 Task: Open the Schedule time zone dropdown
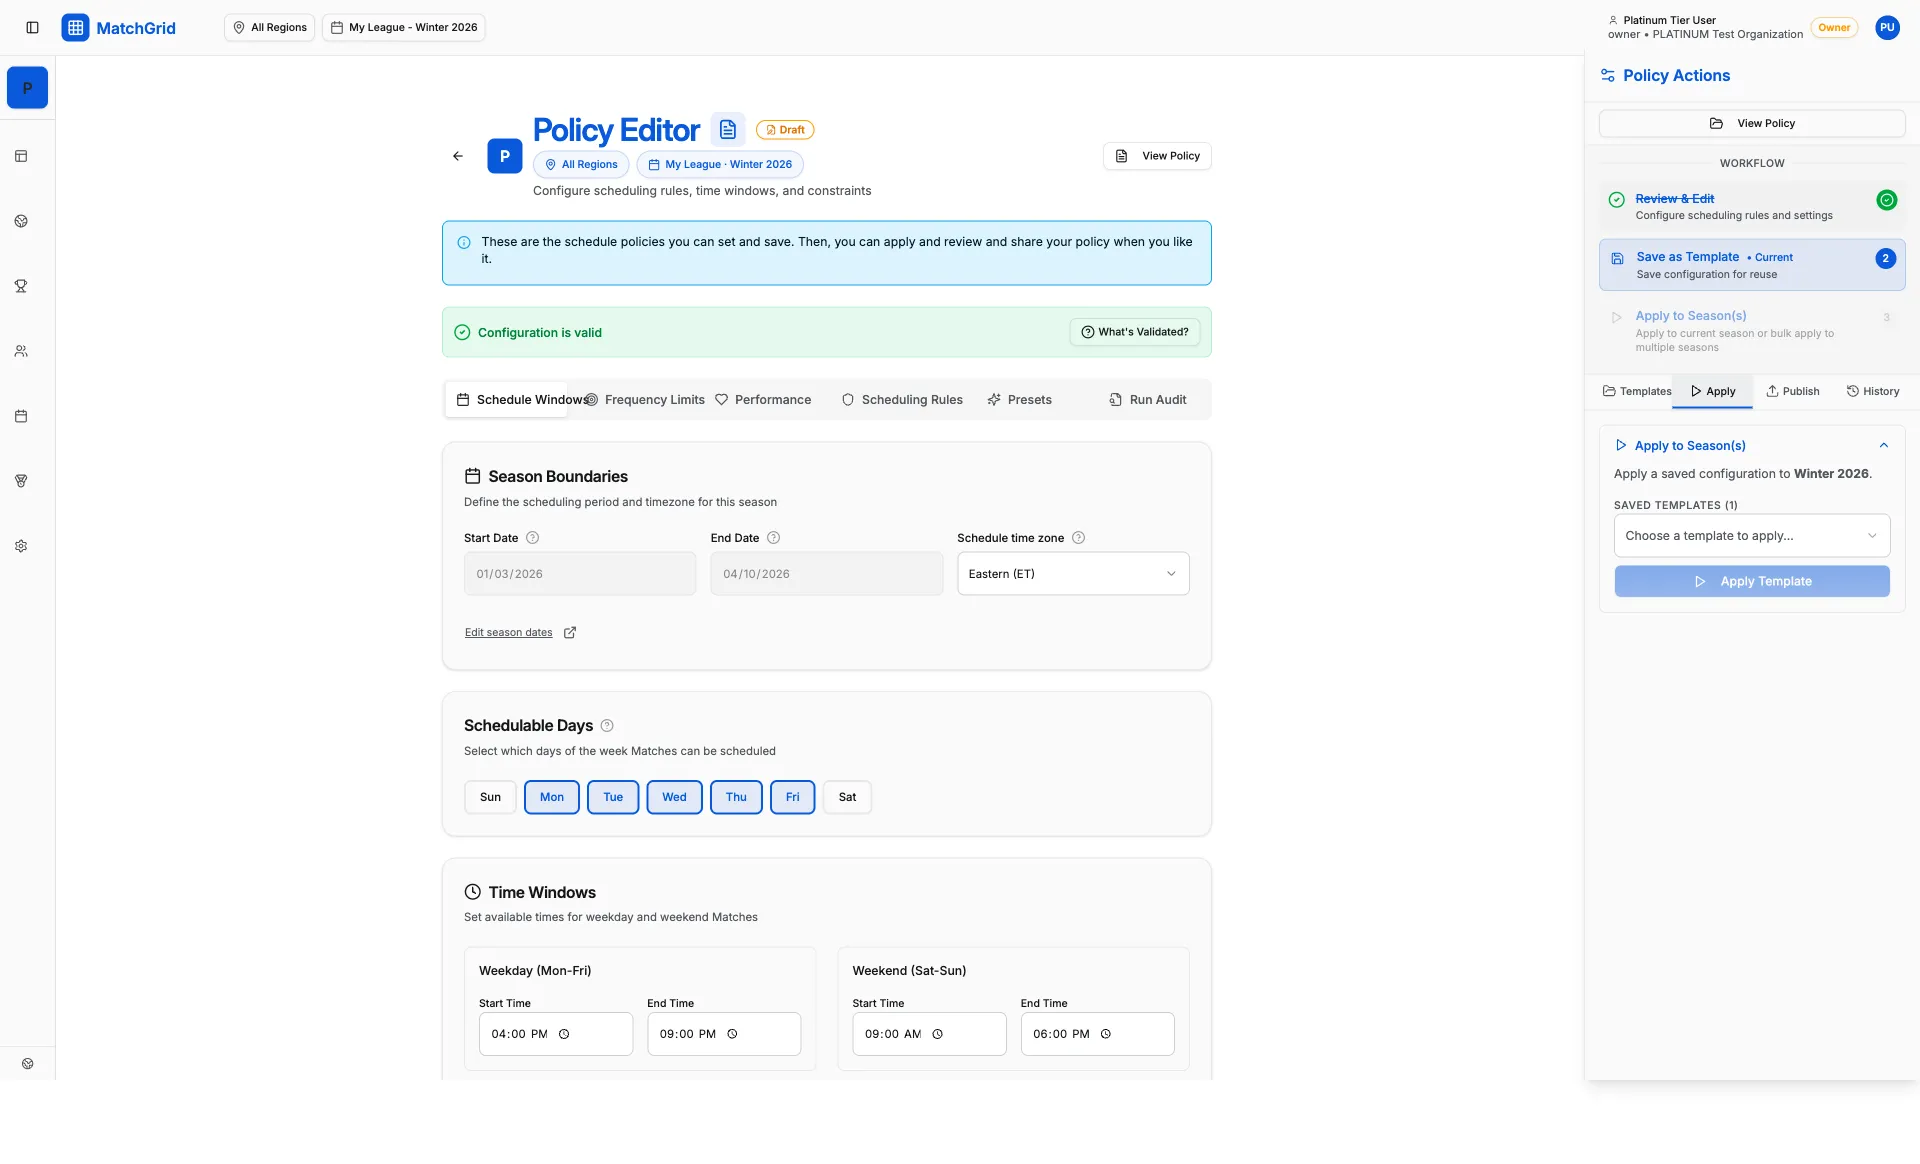pyautogui.click(x=1072, y=573)
